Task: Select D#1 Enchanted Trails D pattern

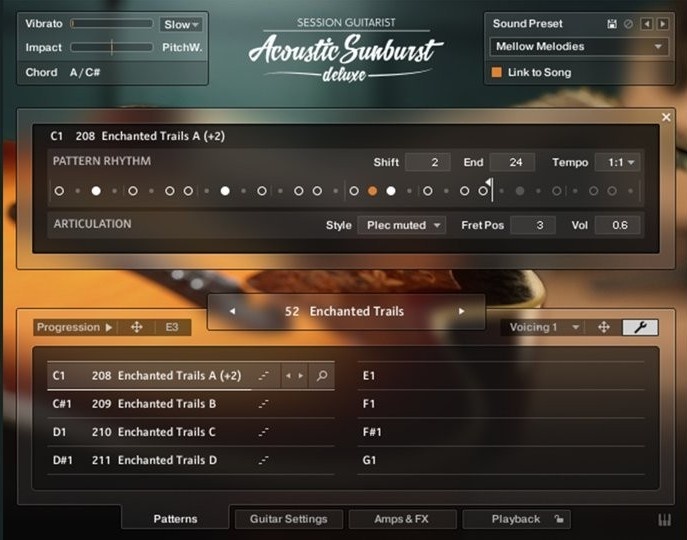Action: (191, 460)
